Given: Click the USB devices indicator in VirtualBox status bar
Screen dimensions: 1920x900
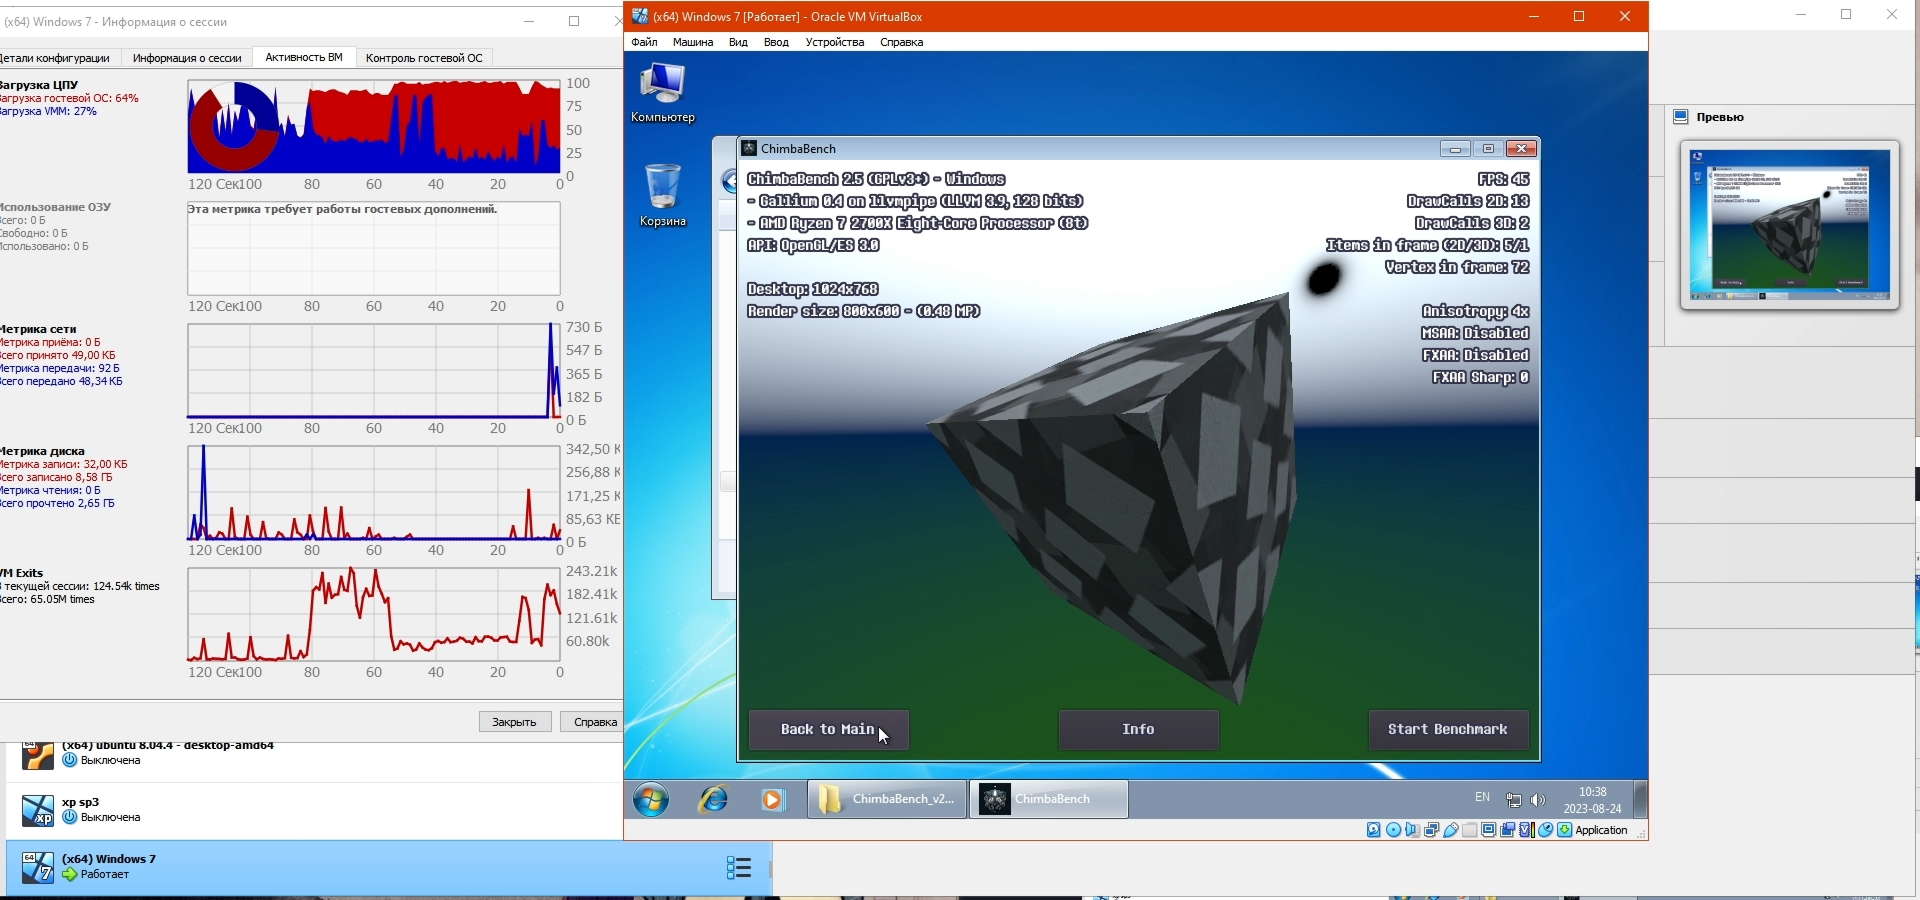Looking at the screenshot, I should [1450, 830].
